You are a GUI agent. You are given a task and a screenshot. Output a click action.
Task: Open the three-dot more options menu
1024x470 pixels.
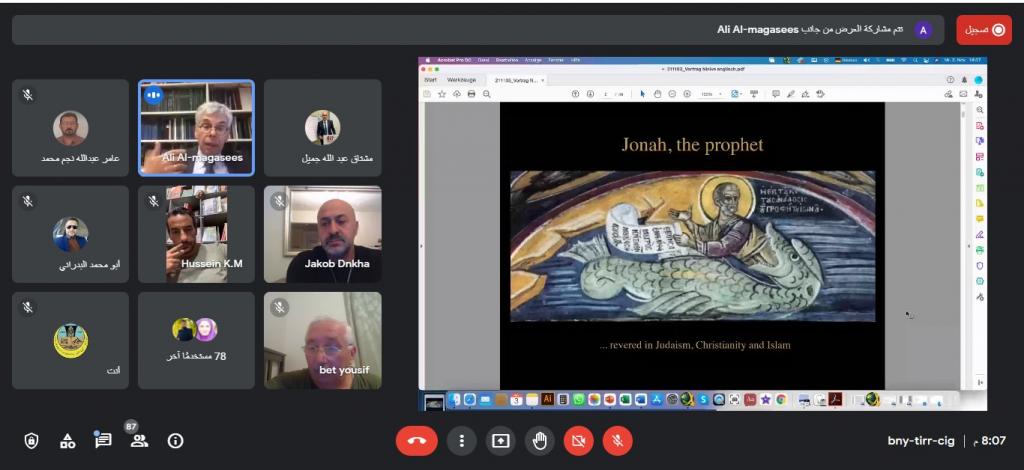click(461, 440)
